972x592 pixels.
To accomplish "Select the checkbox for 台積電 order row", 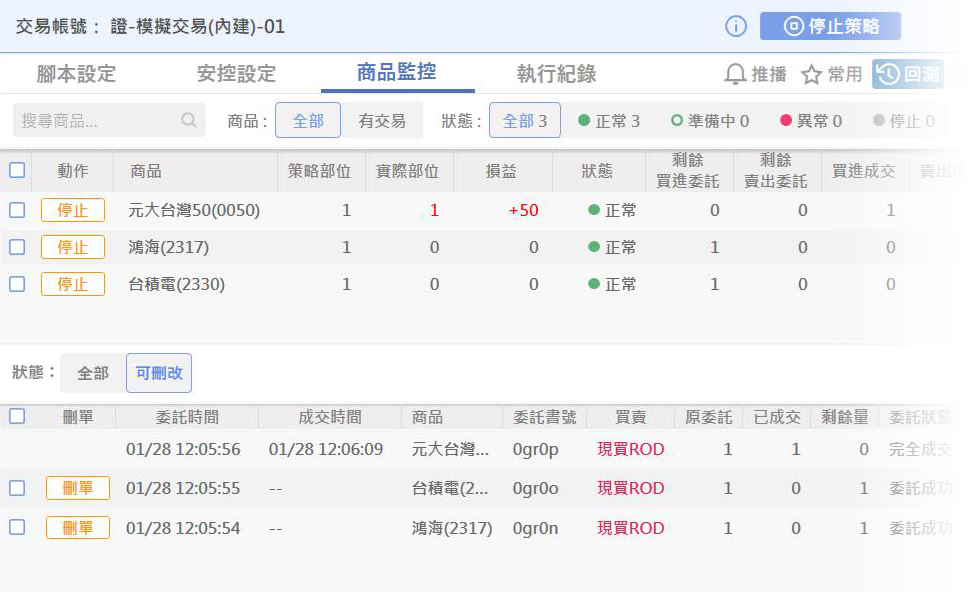I will pyautogui.click(x=17, y=488).
